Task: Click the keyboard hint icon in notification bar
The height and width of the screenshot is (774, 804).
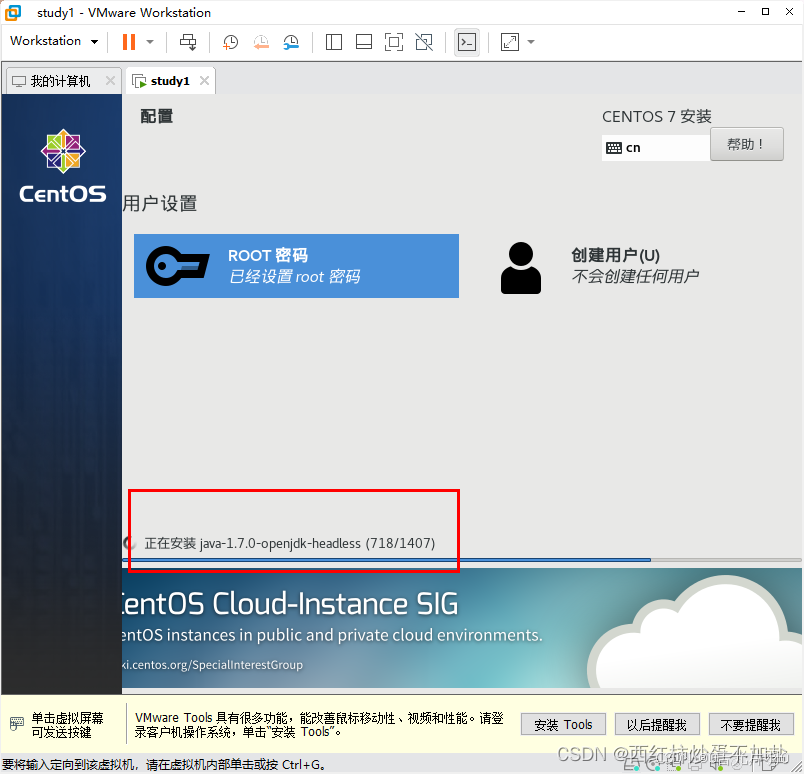Action: 16,724
